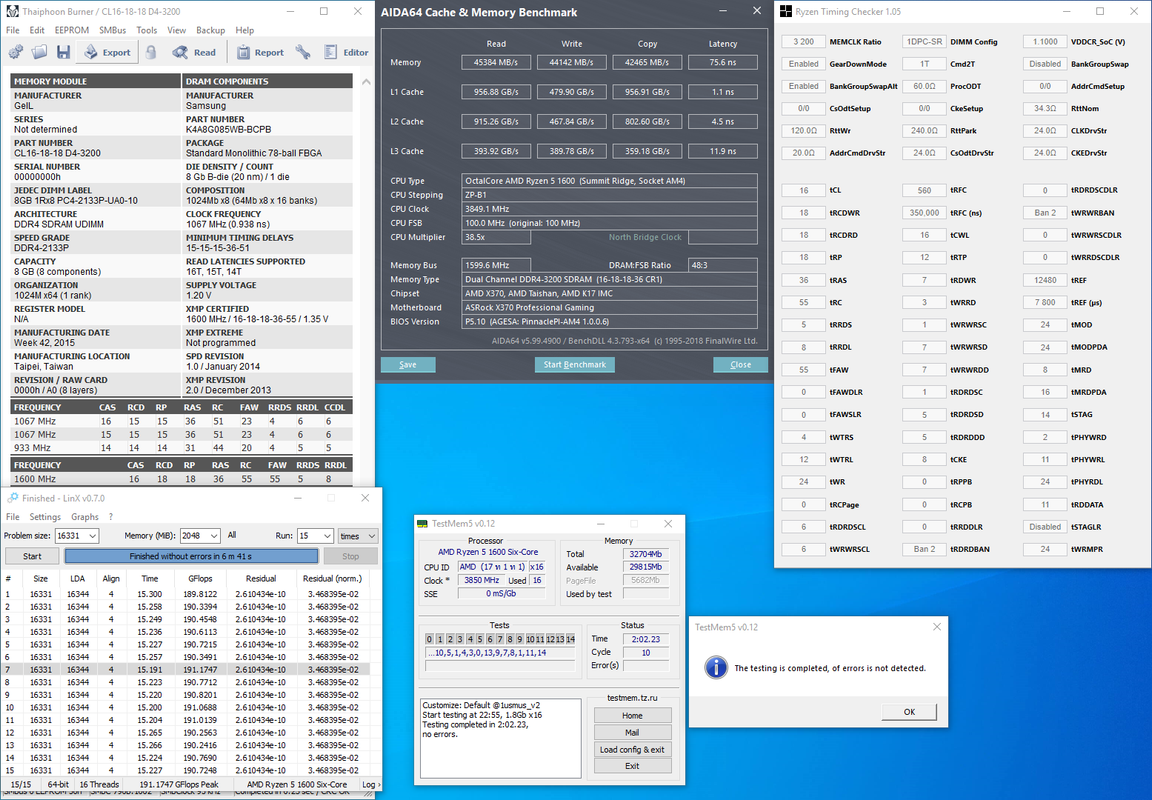The image size is (1152, 800).
Task: Expand the LinX Memory (MiB) dropdown
Action: click(214, 536)
